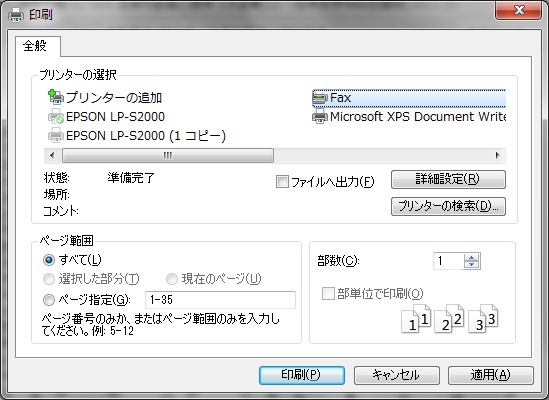The height and width of the screenshot is (400, 549).
Task: Select the すべて radio button
Action: click(x=49, y=260)
